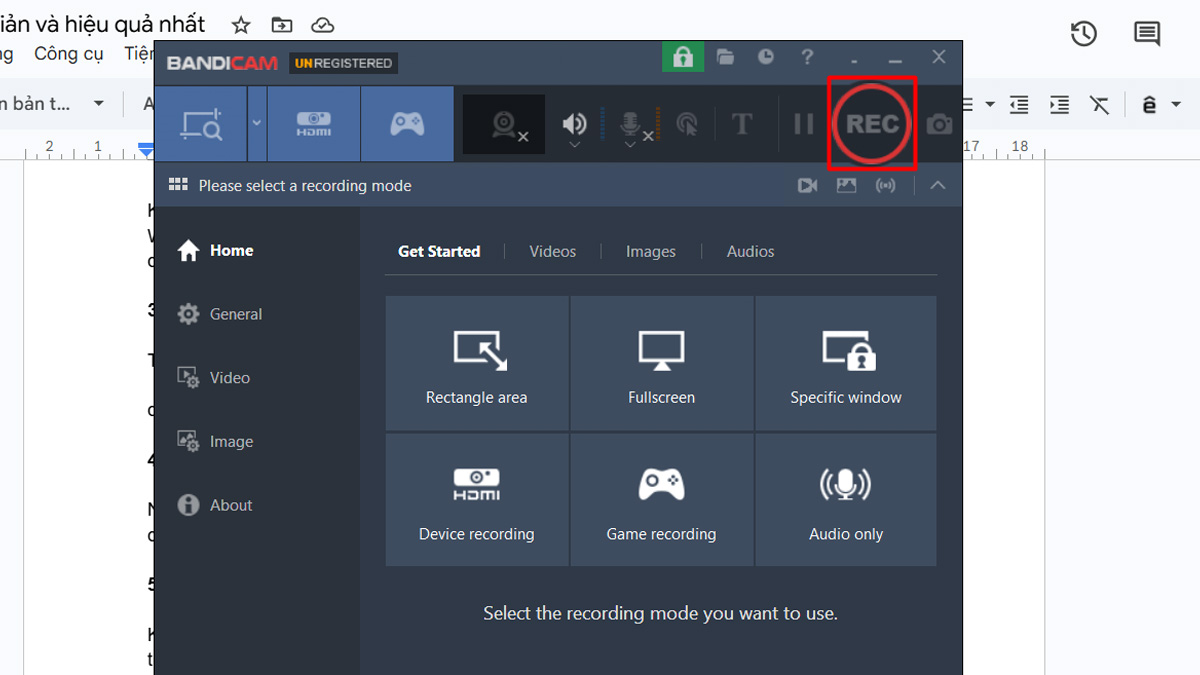This screenshot has height=675, width=1200.
Task: Choose Game recording mode tile
Action: 662,500
